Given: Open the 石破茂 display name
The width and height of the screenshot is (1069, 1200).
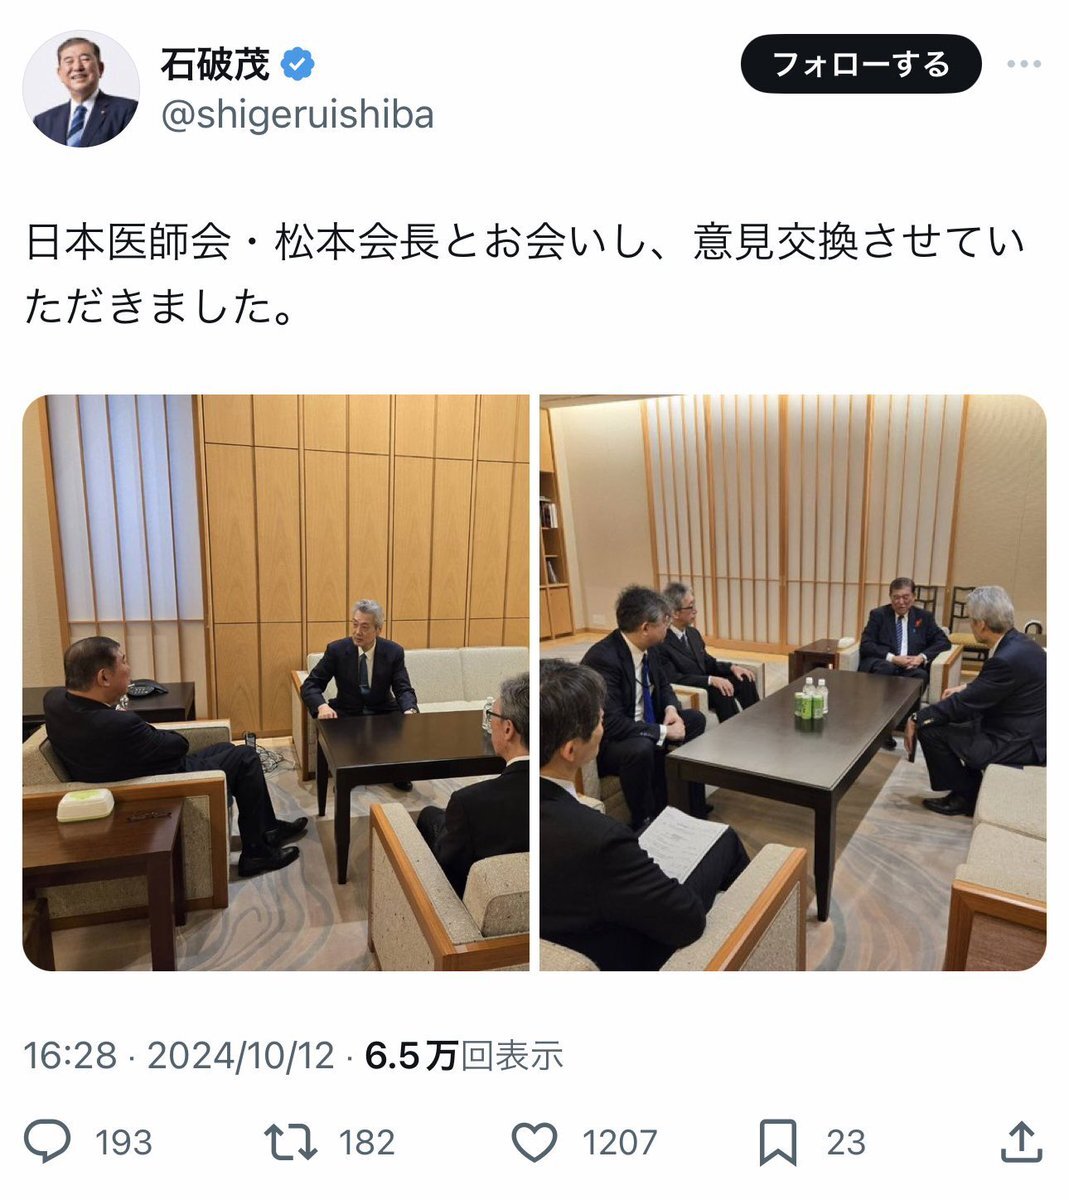Looking at the screenshot, I should (216, 65).
